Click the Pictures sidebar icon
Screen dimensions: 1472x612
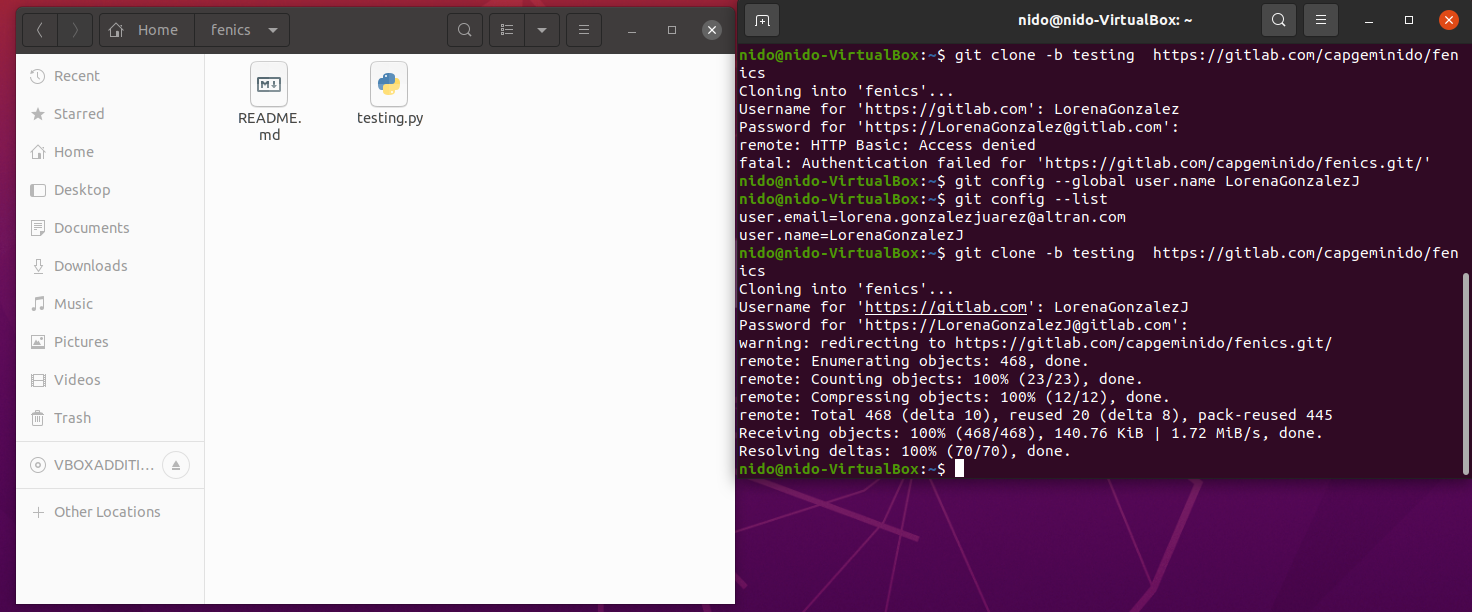pyautogui.click(x=38, y=342)
